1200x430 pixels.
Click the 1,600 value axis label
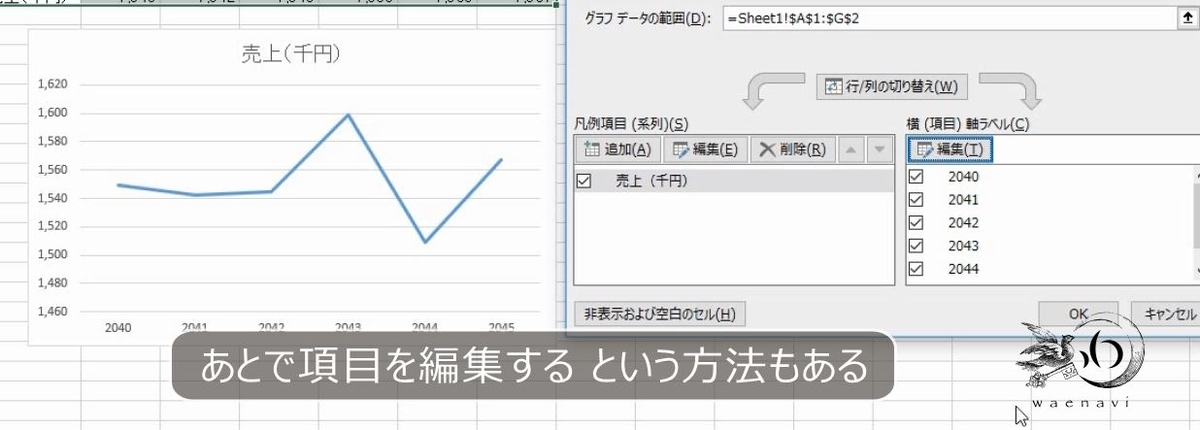click(x=53, y=113)
